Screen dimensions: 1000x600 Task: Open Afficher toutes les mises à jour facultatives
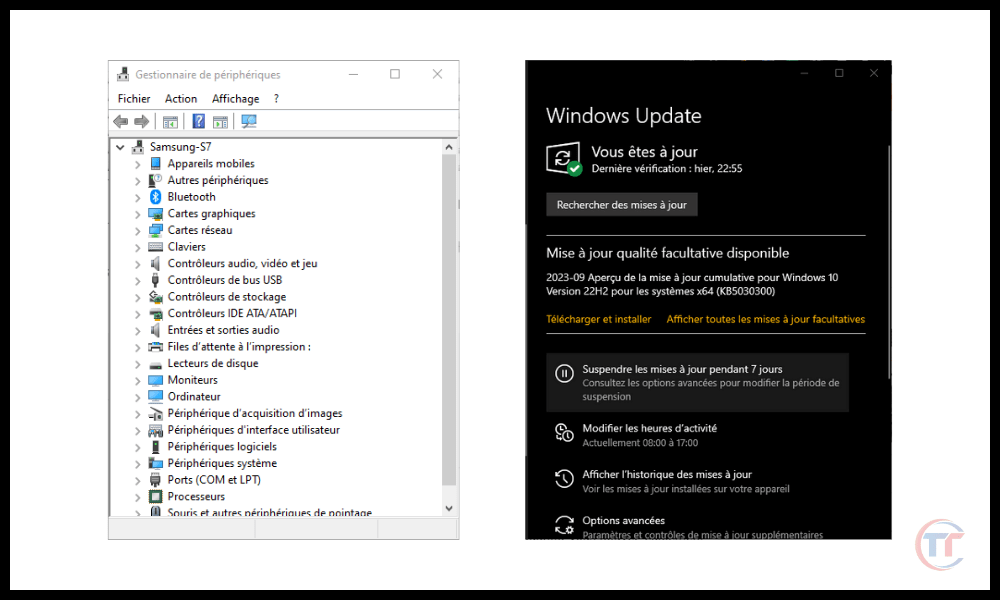(x=766, y=319)
